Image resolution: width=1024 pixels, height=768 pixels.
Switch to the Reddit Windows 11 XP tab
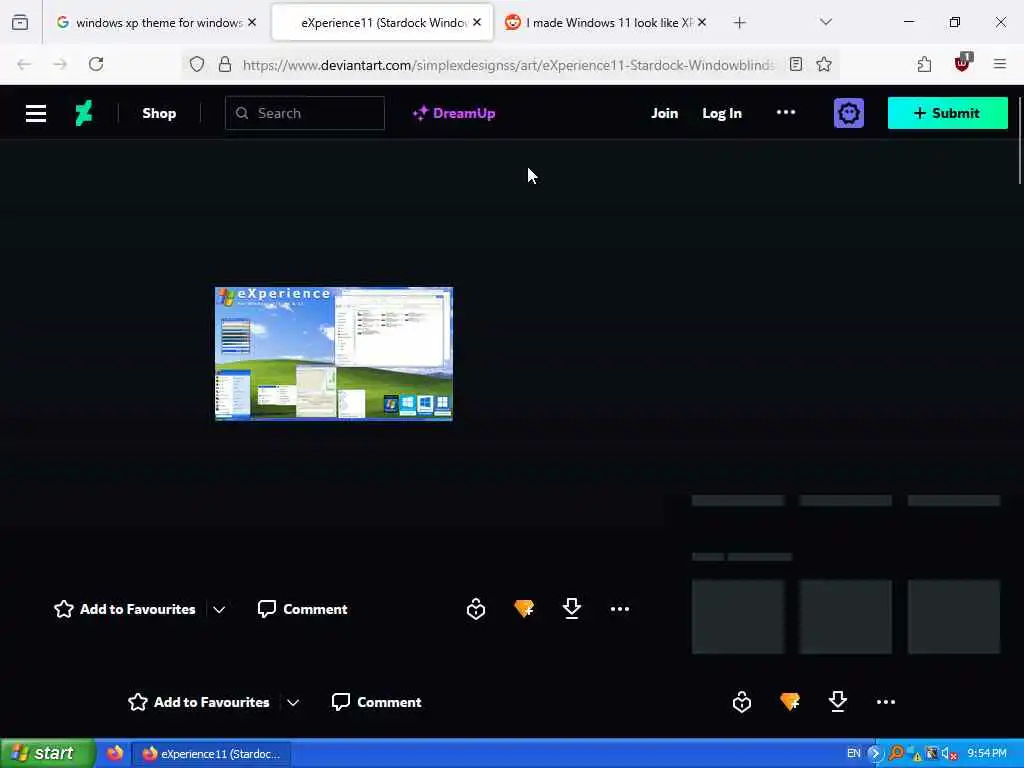point(606,22)
